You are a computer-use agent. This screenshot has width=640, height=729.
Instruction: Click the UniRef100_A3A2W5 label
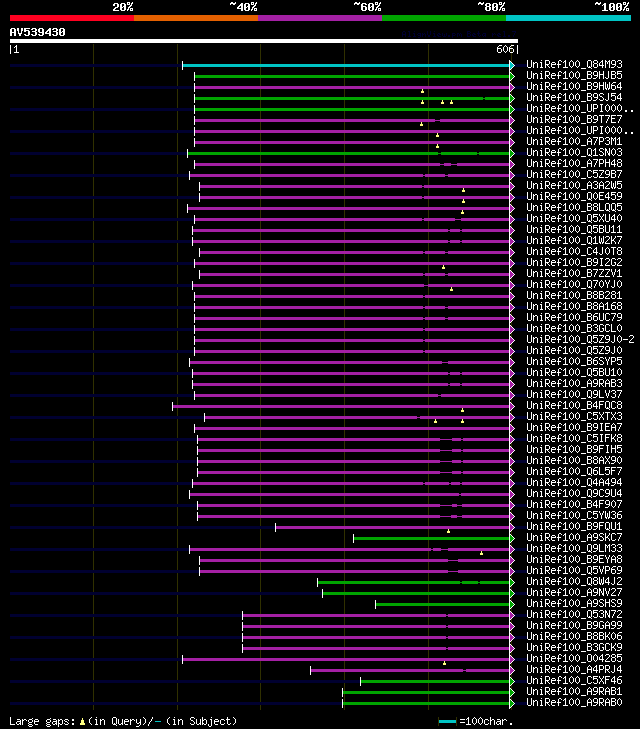pos(574,186)
